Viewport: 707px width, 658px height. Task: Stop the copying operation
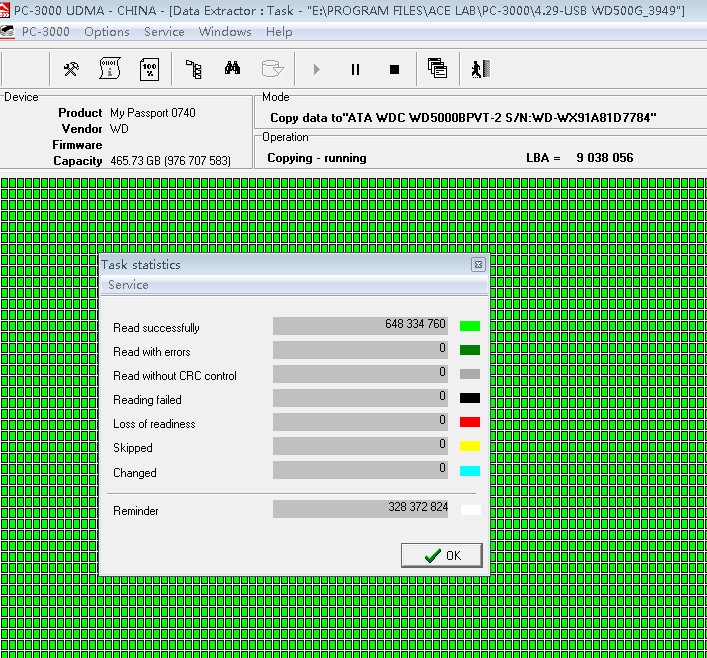[x=394, y=69]
